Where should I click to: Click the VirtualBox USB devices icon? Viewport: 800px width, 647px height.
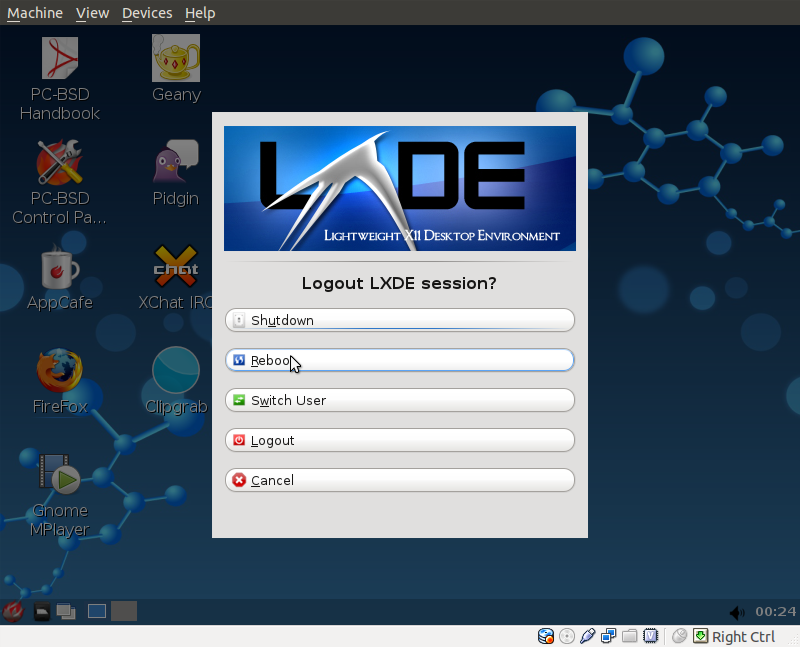[588, 636]
